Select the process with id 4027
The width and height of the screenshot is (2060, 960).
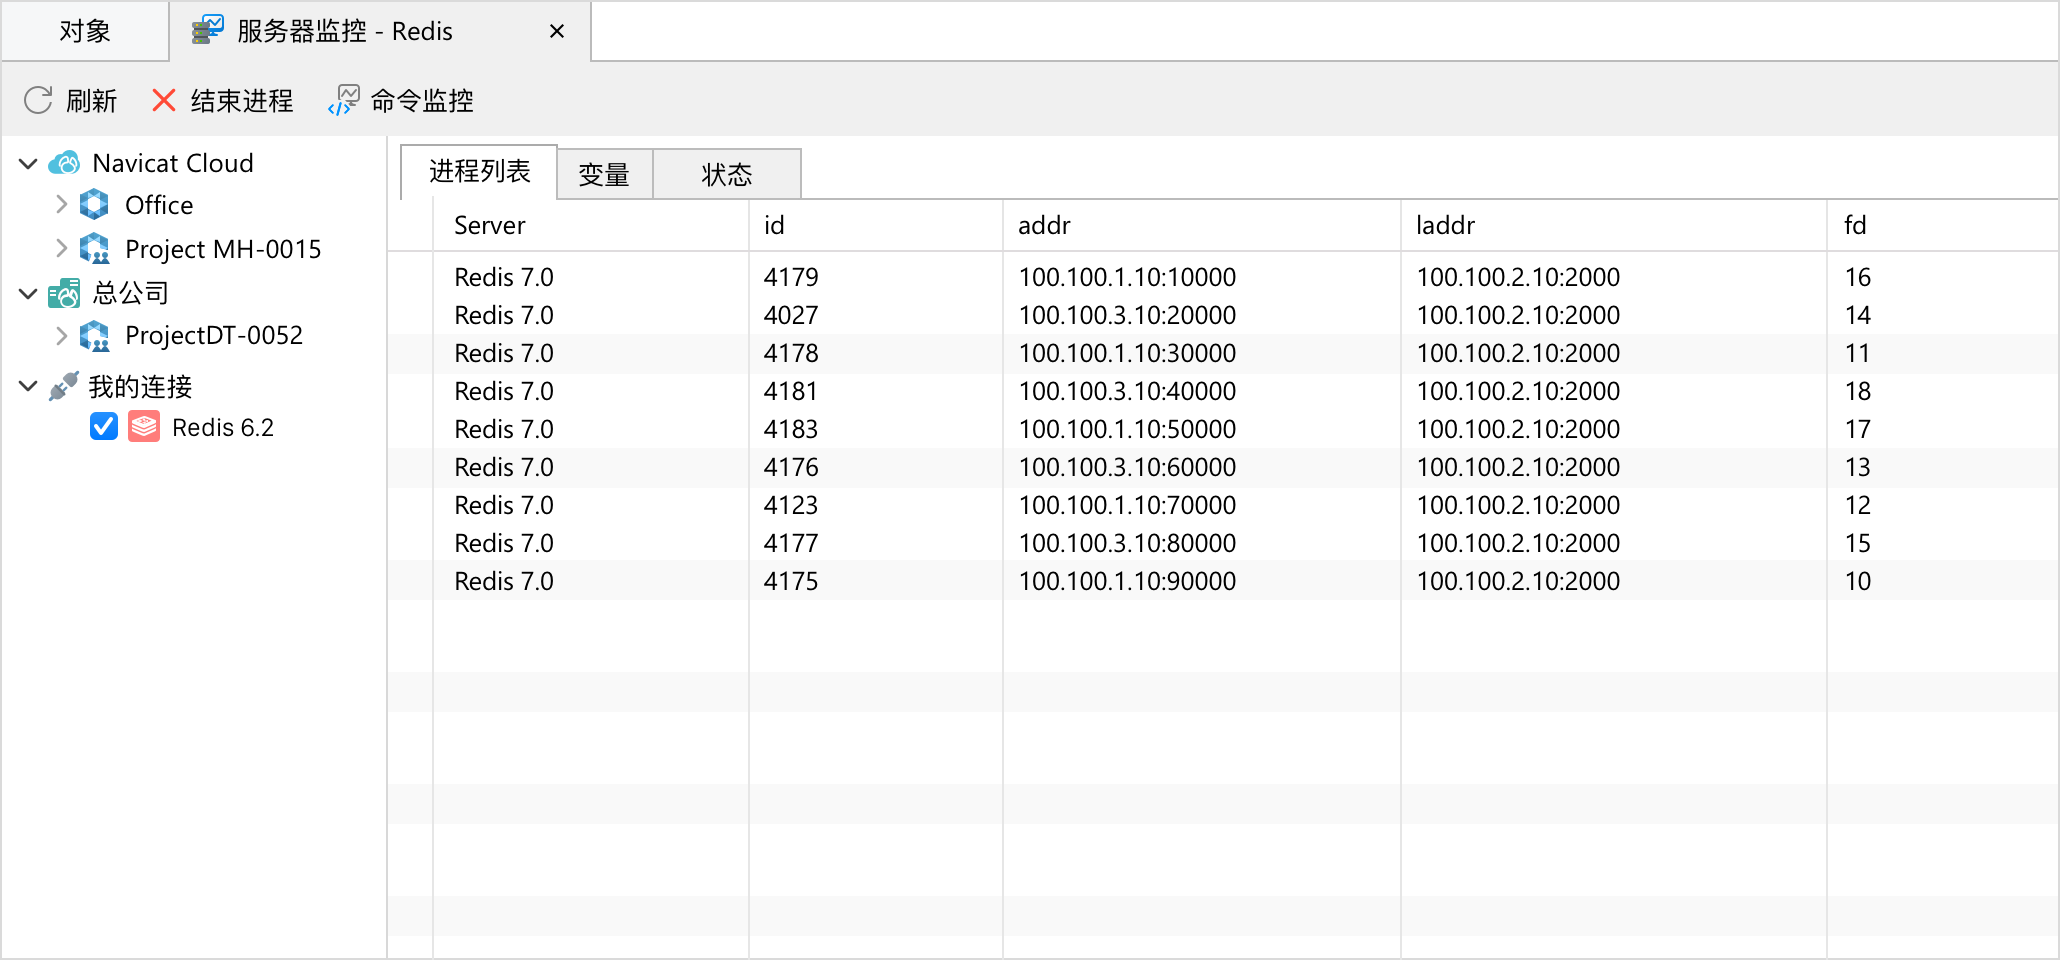1224,315
